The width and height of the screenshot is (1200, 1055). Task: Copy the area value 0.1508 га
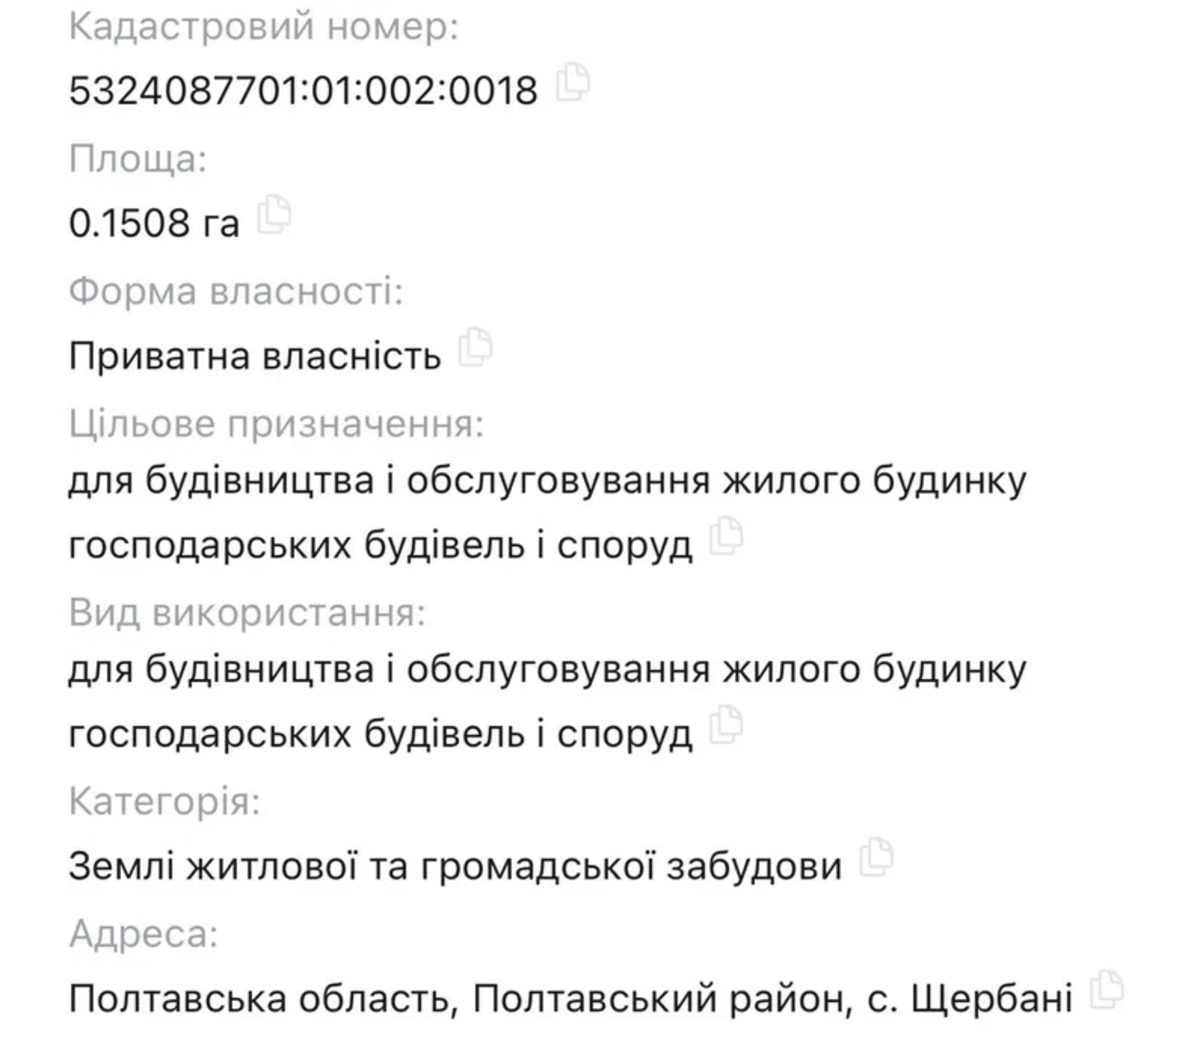coord(274,214)
